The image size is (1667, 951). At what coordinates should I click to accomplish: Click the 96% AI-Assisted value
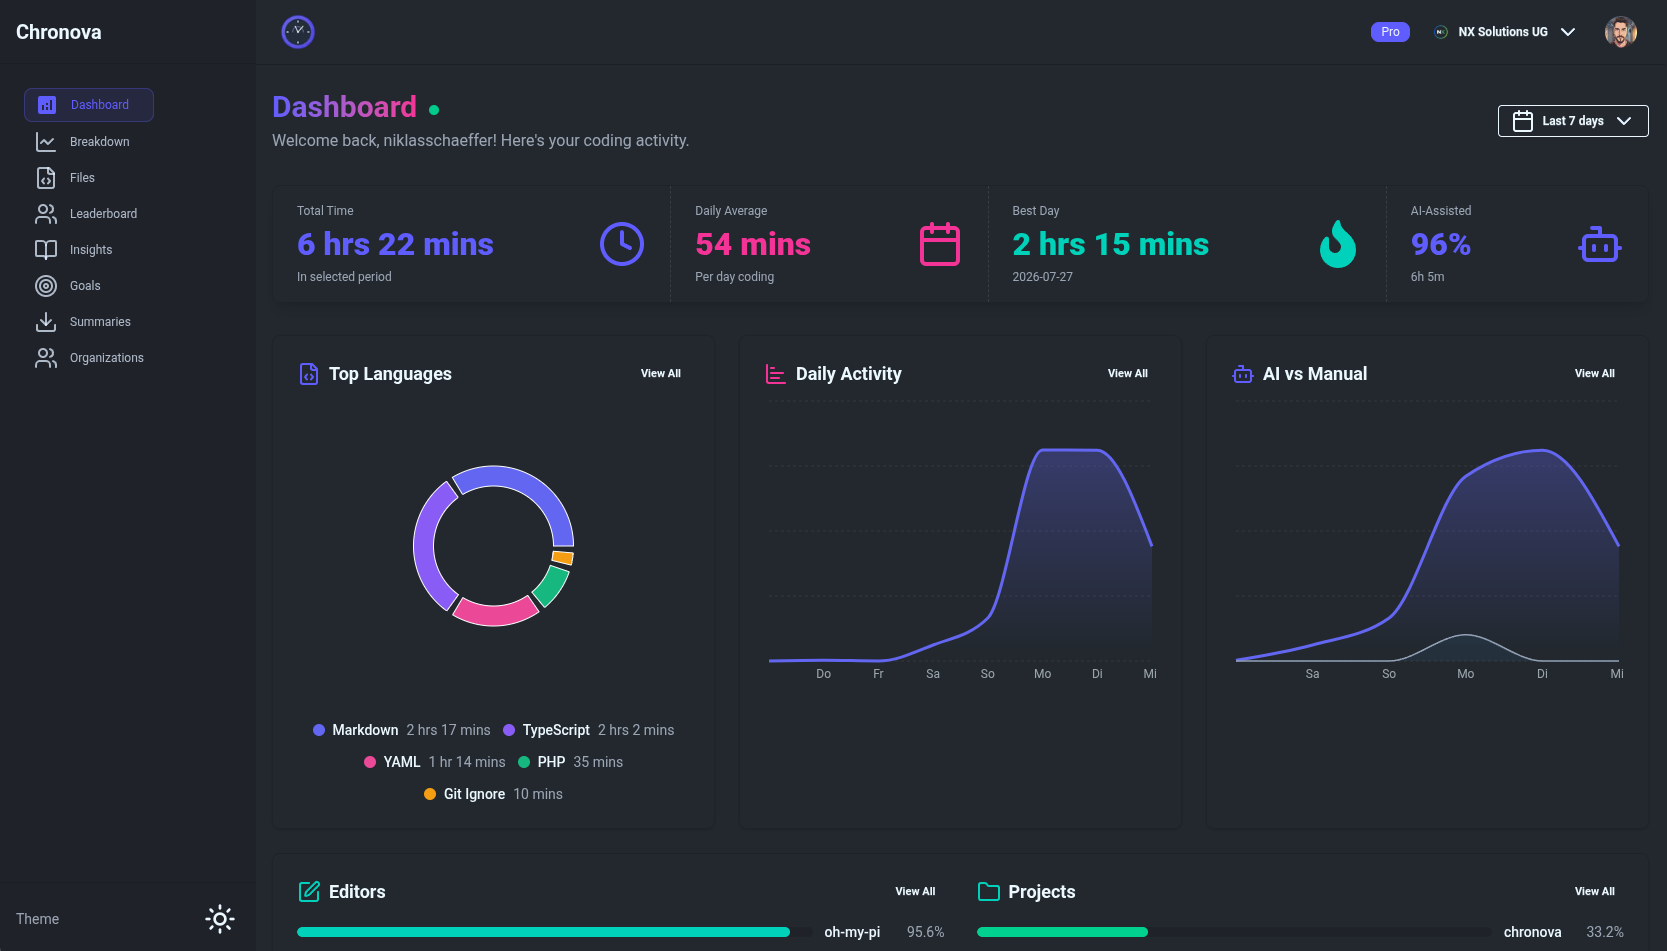click(1440, 244)
